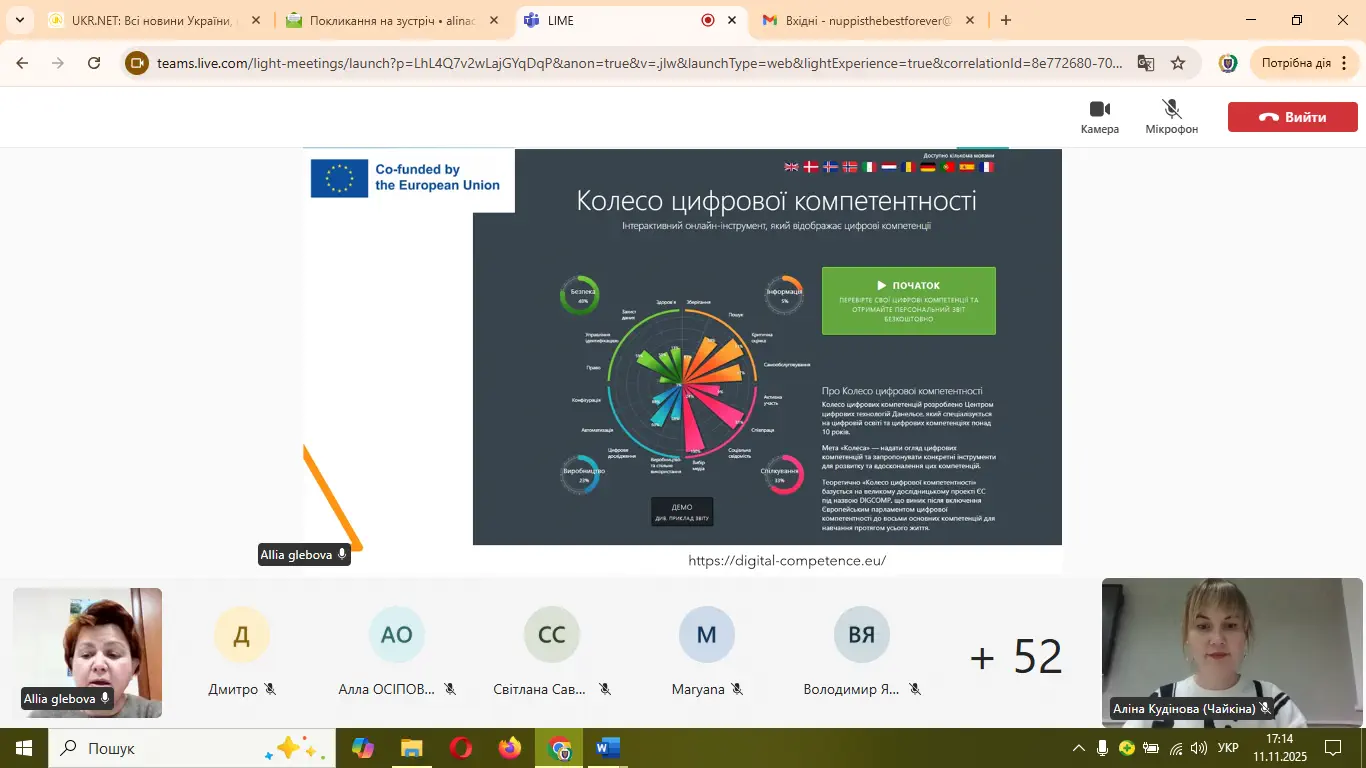Show hidden system tray icons chevron
The height and width of the screenshot is (768, 1366).
tap(1078, 748)
